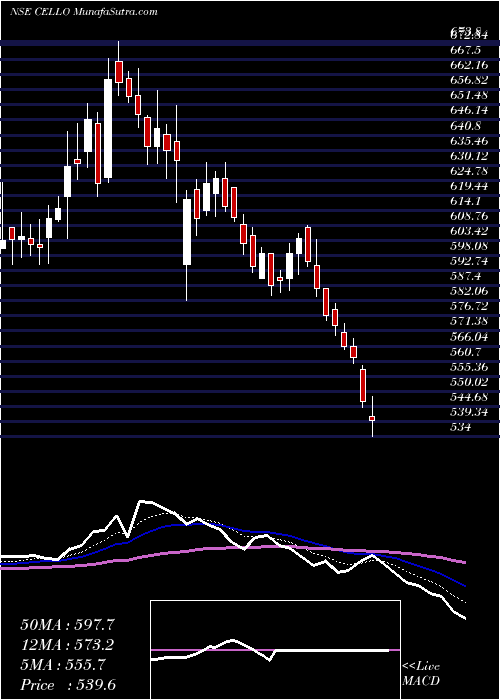The image size is (500, 700).
Task: Click the 555.36 price axis label
Action: pyautogui.click(x=469, y=367)
